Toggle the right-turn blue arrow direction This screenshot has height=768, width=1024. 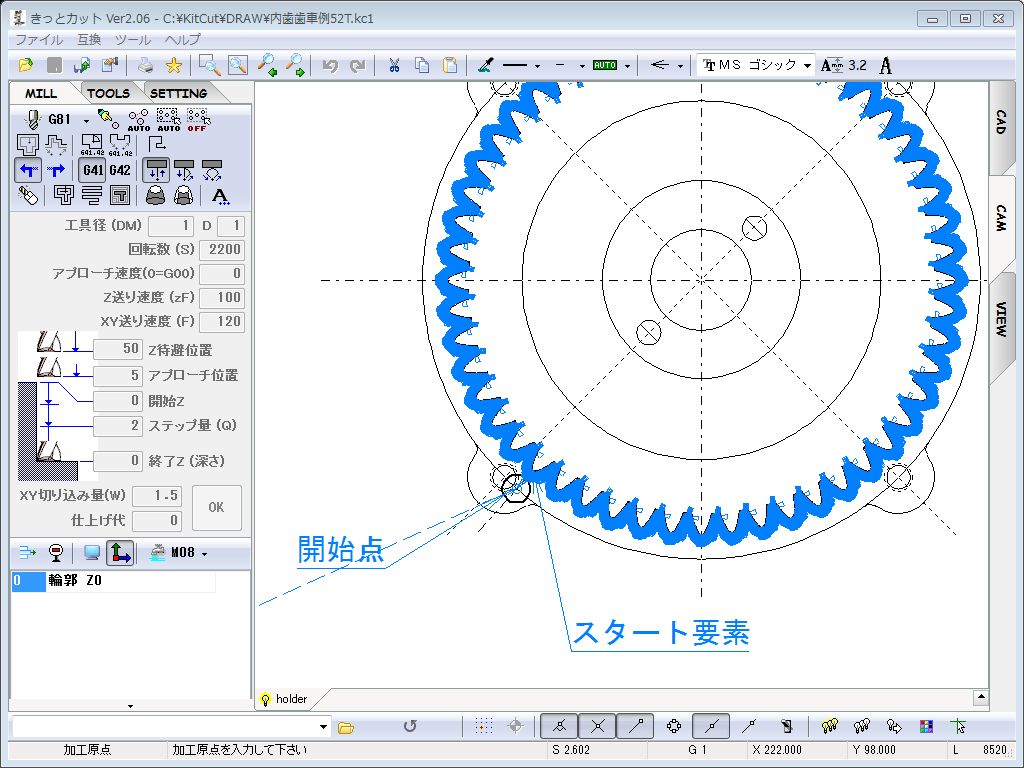click(x=57, y=170)
